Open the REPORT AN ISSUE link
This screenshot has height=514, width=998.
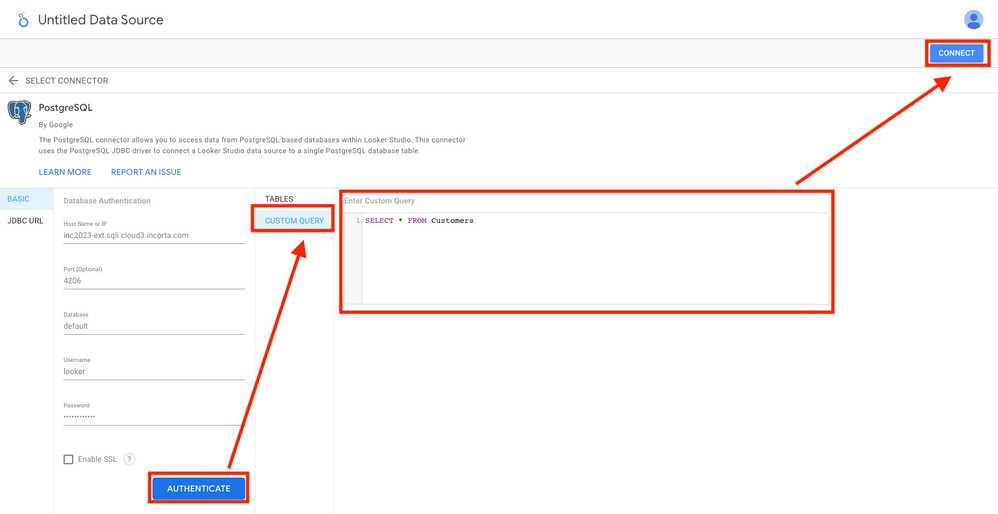(146, 172)
